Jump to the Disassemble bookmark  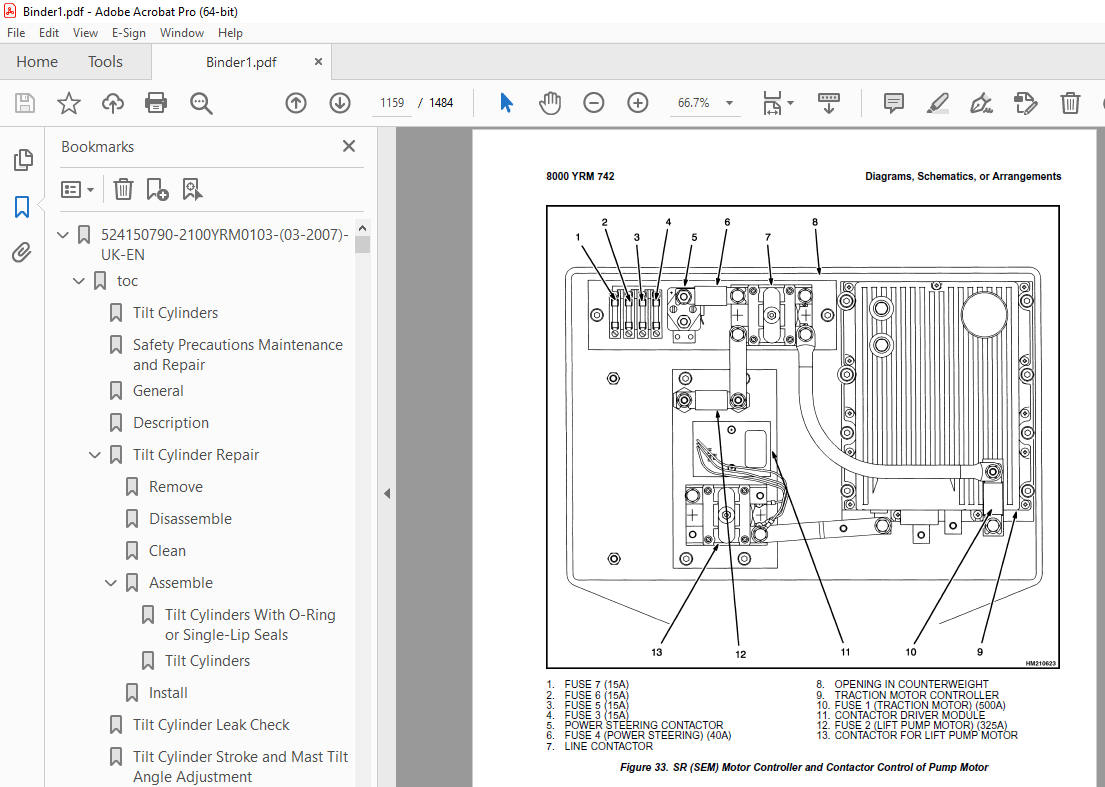pyautogui.click(x=190, y=519)
